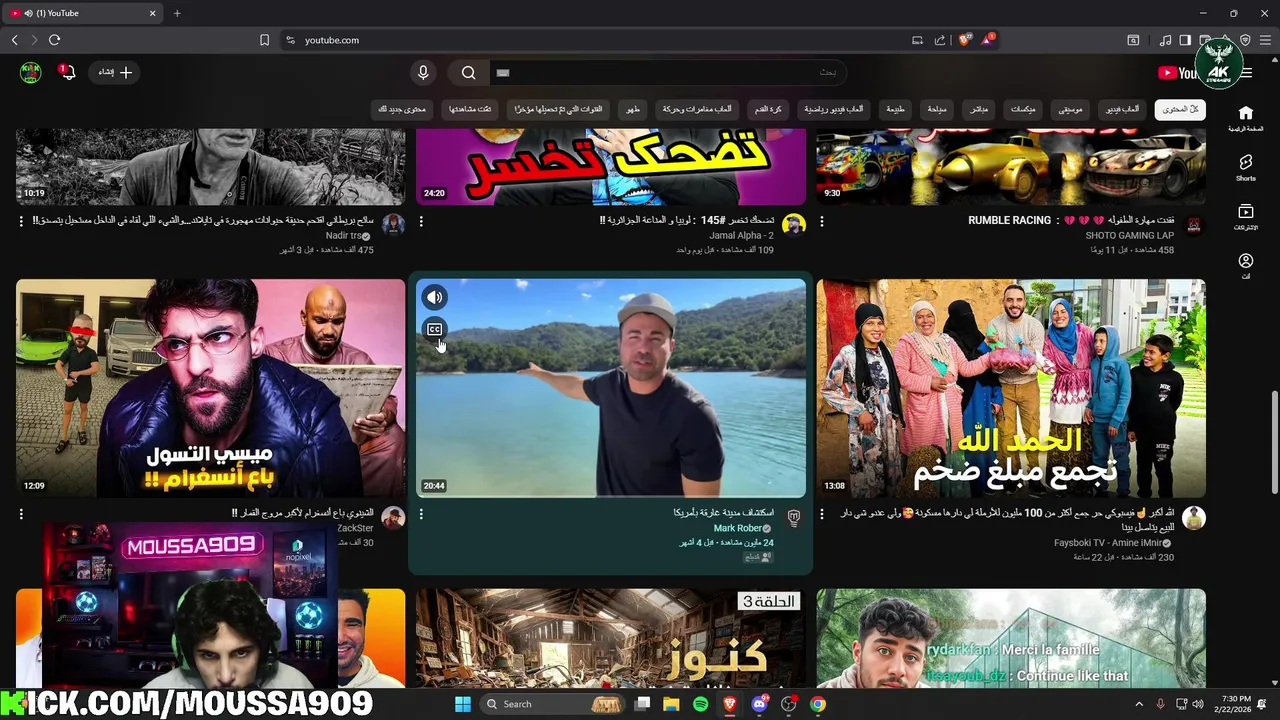Screen dimensions: 1280x720
Task: Open Brave VPN shield icon
Action: (1245, 40)
